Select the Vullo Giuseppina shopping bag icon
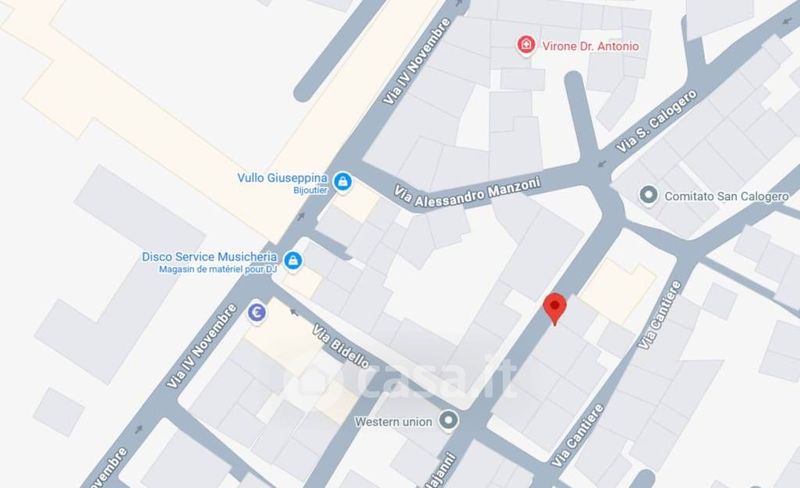This screenshot has height=488, width=800. pyautogui.click(x=342, y=181)
